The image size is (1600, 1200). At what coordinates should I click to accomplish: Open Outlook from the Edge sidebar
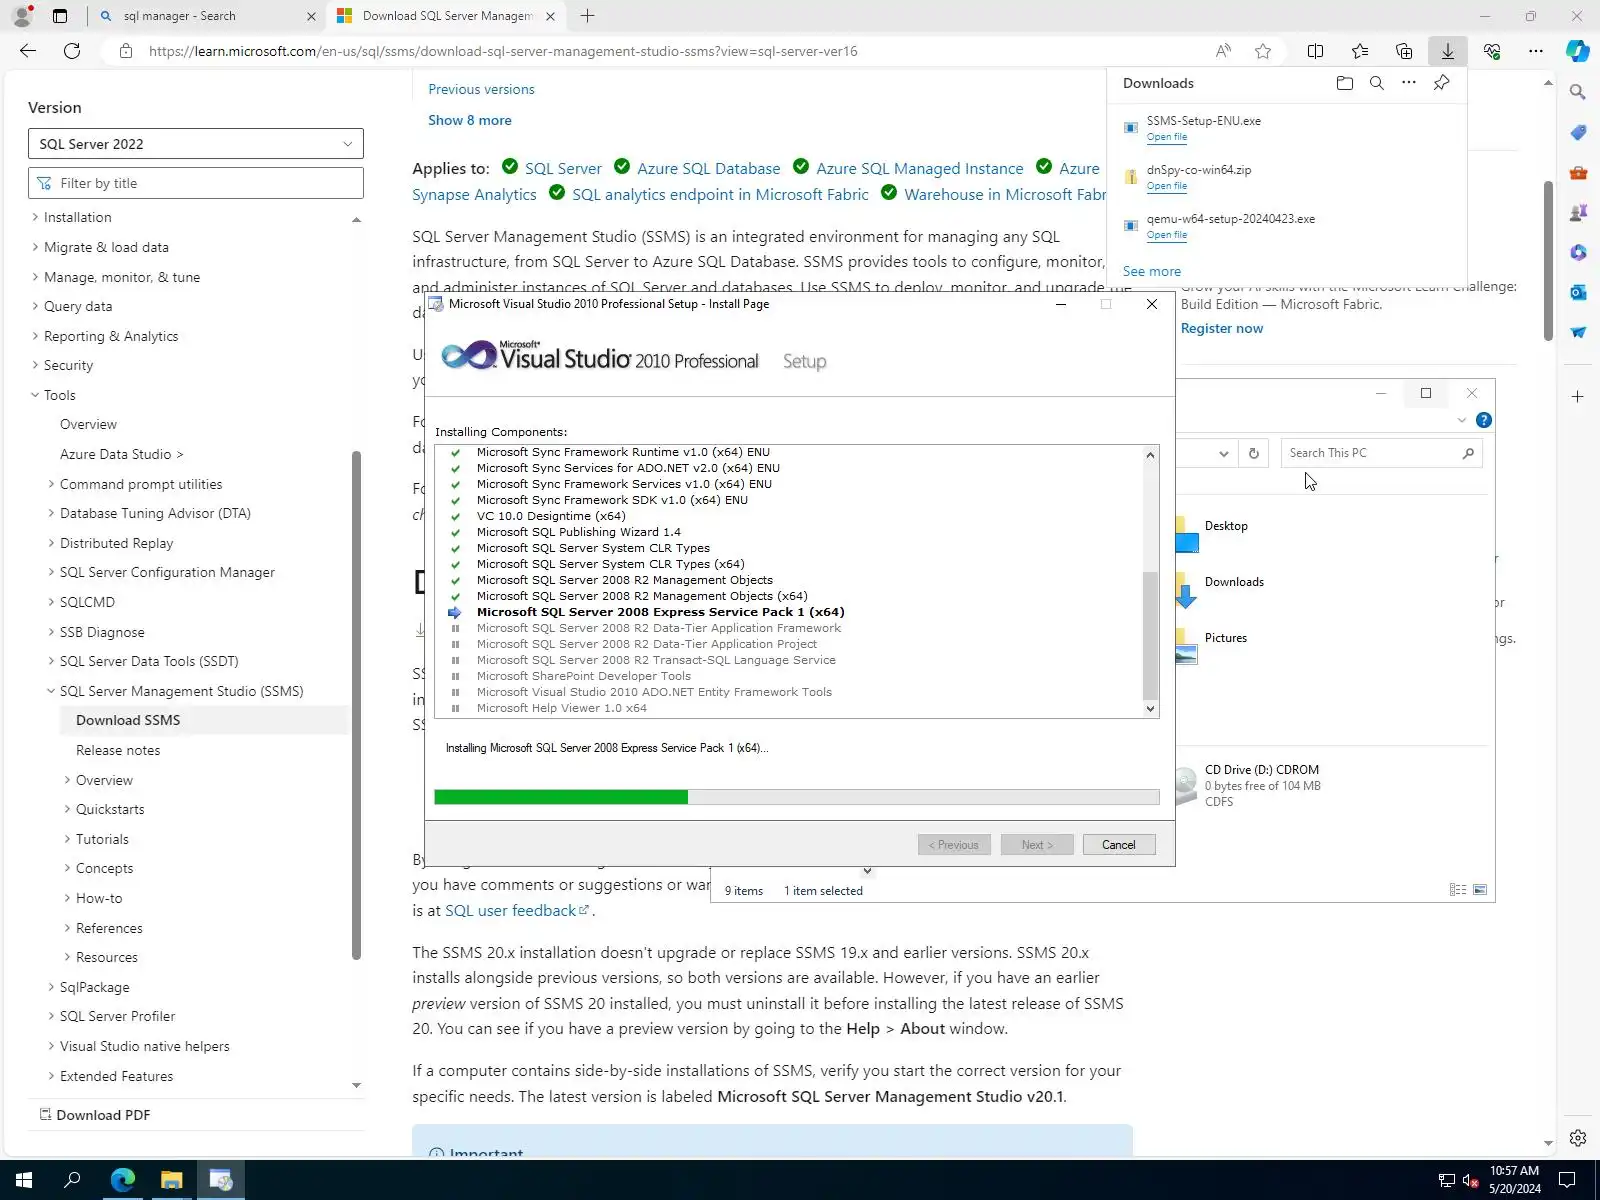[x=1578, y=292]
